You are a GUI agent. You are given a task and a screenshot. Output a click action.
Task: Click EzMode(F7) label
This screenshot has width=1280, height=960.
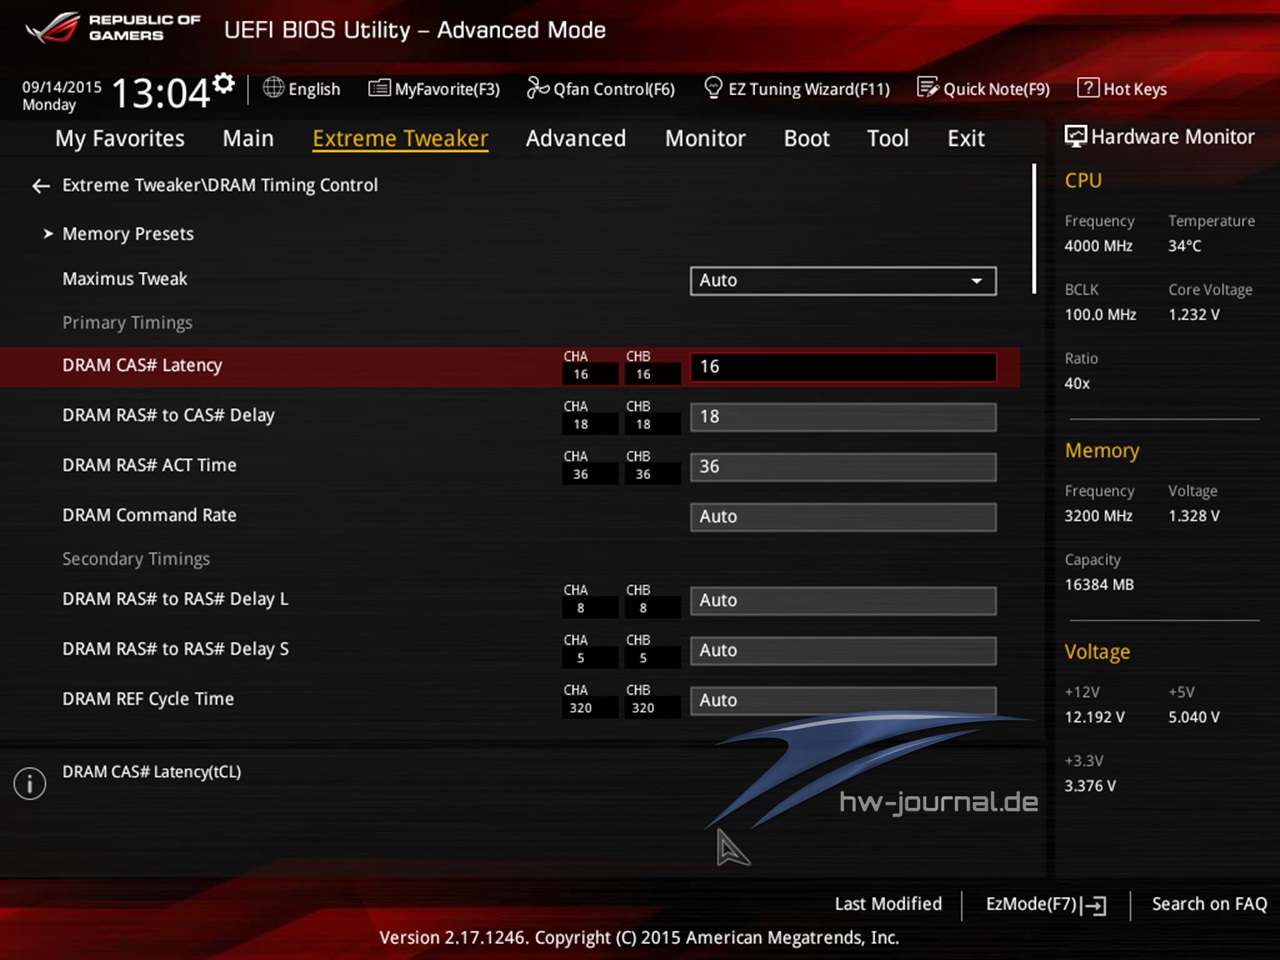(1031, 904)
